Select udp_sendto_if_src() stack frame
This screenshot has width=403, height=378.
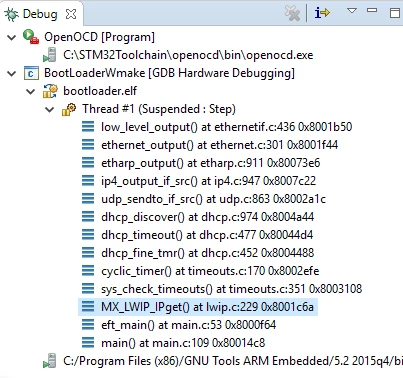(x=213, y=199)
